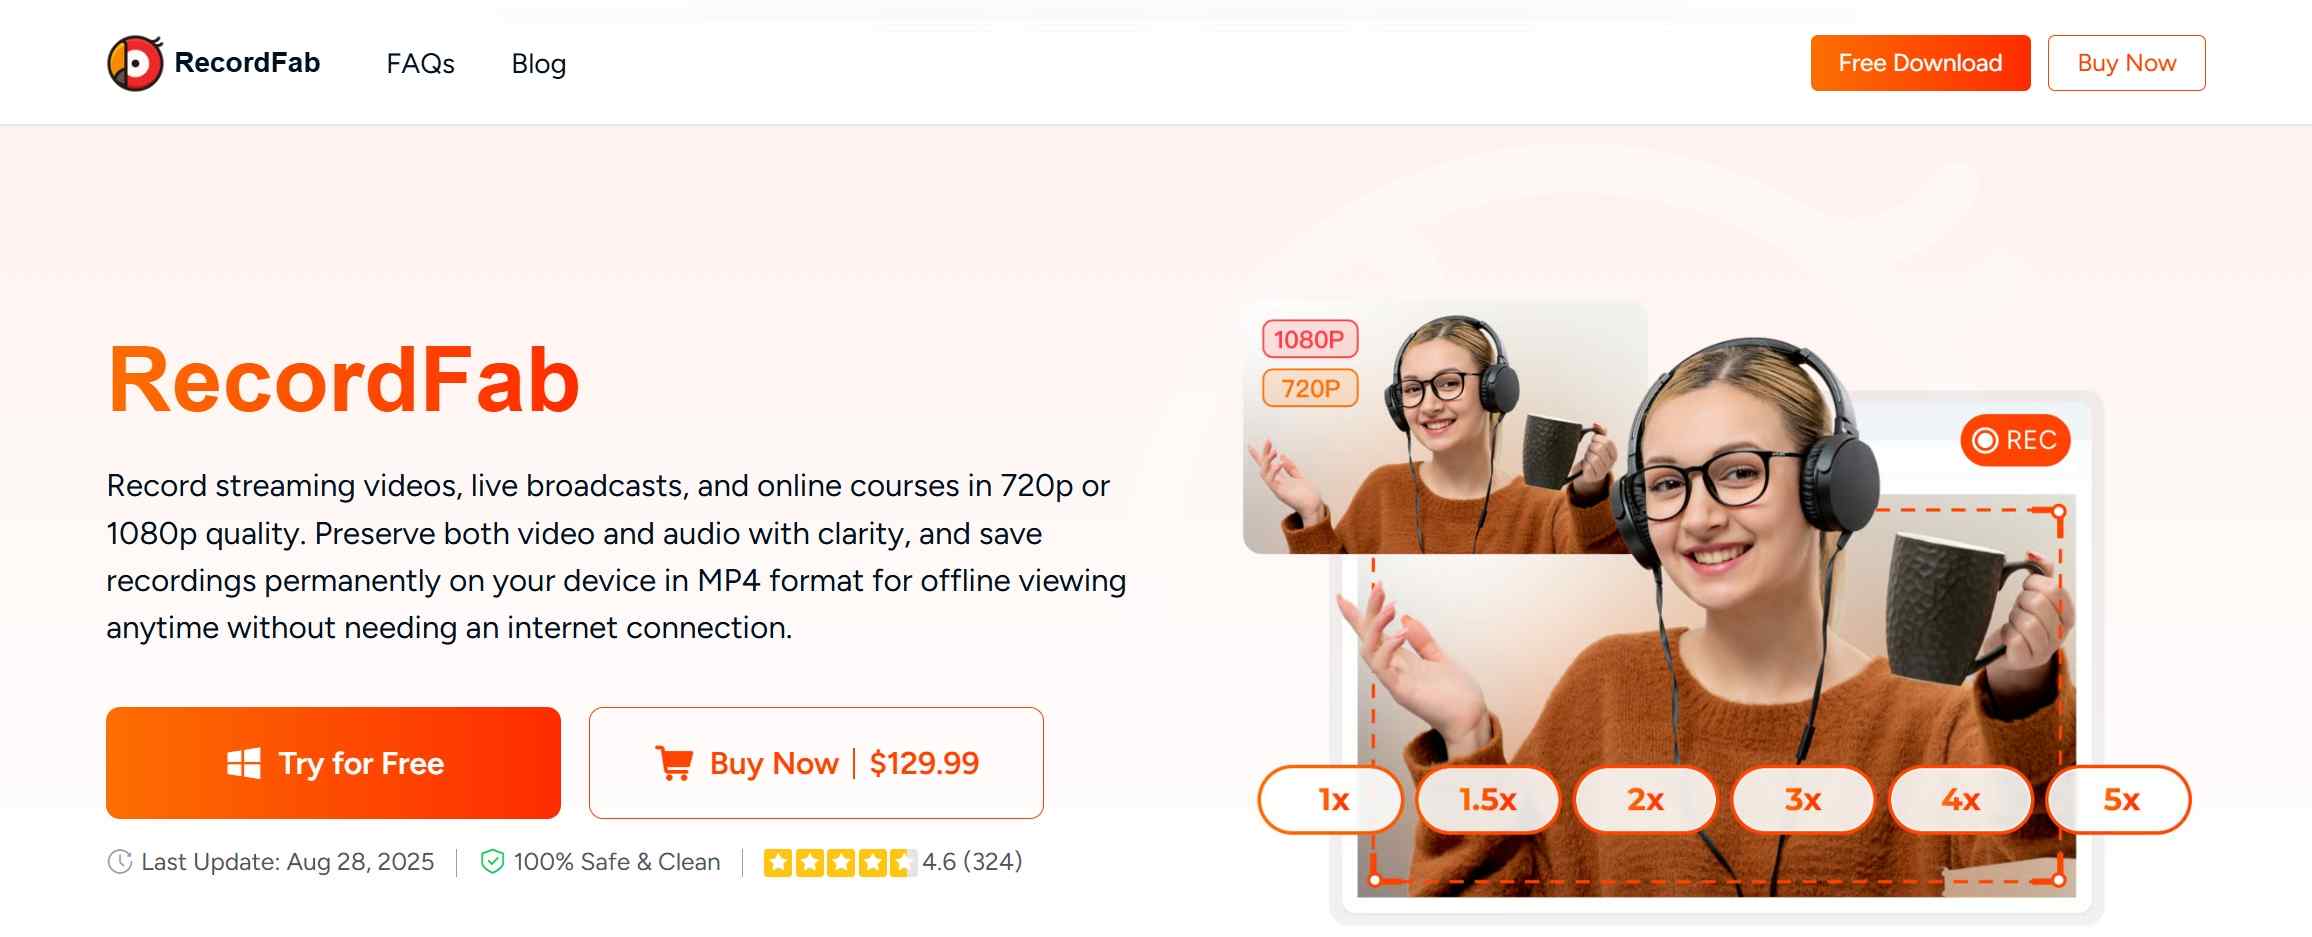Click the REC record badge
The image size is (2312, 937).
click(2015, 440)
